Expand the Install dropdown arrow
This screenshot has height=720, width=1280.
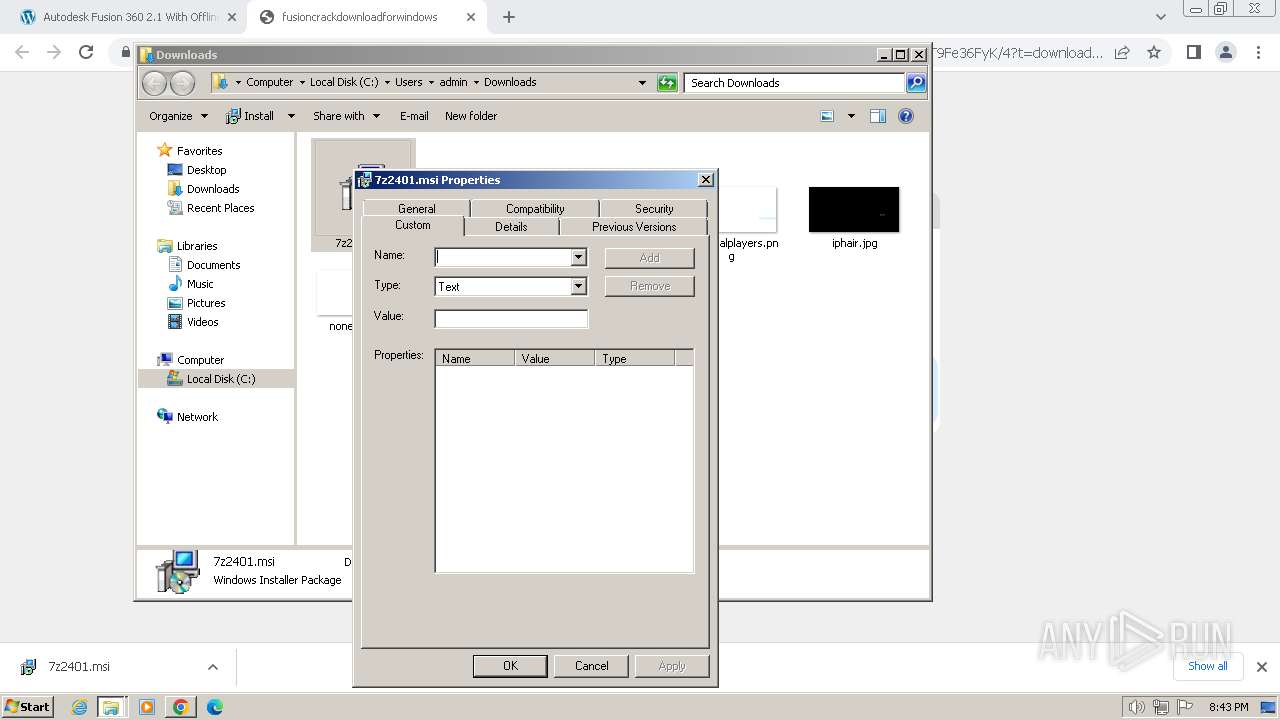pyautogui.click(x=291, y=116)
